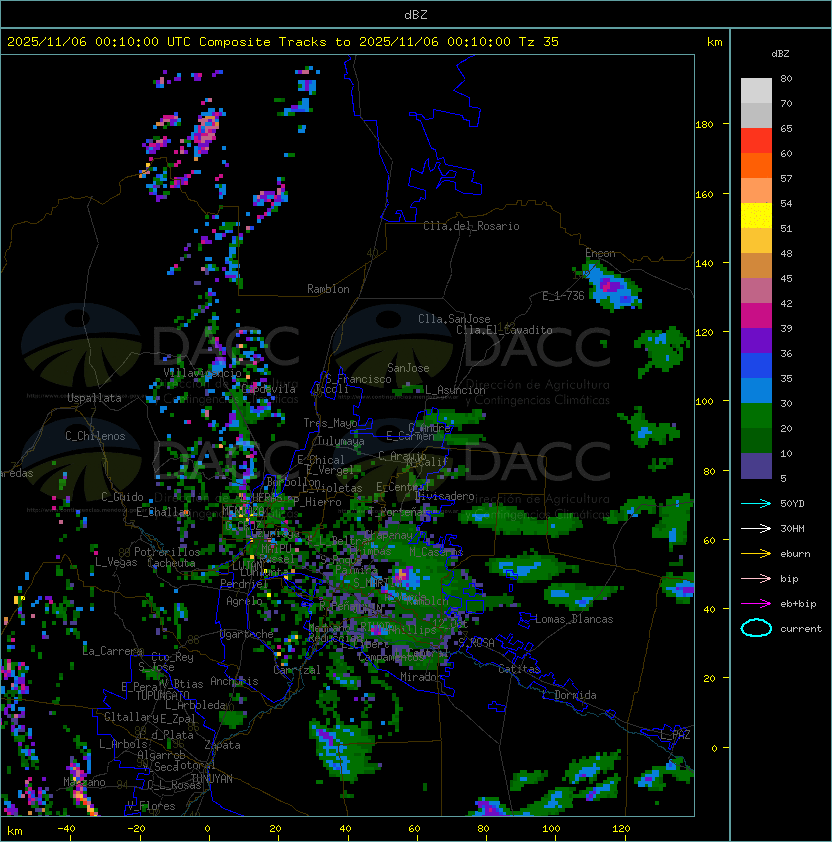The width and height of the screenshot is (832, 842).
Task: Click the 'Lomas_Blancas' map label
Action: point(574,619)
